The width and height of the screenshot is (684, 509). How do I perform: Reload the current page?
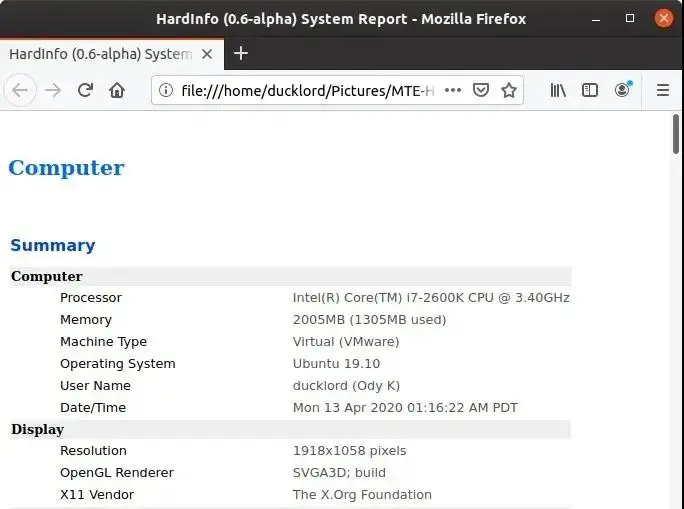(x=85, y=90)
